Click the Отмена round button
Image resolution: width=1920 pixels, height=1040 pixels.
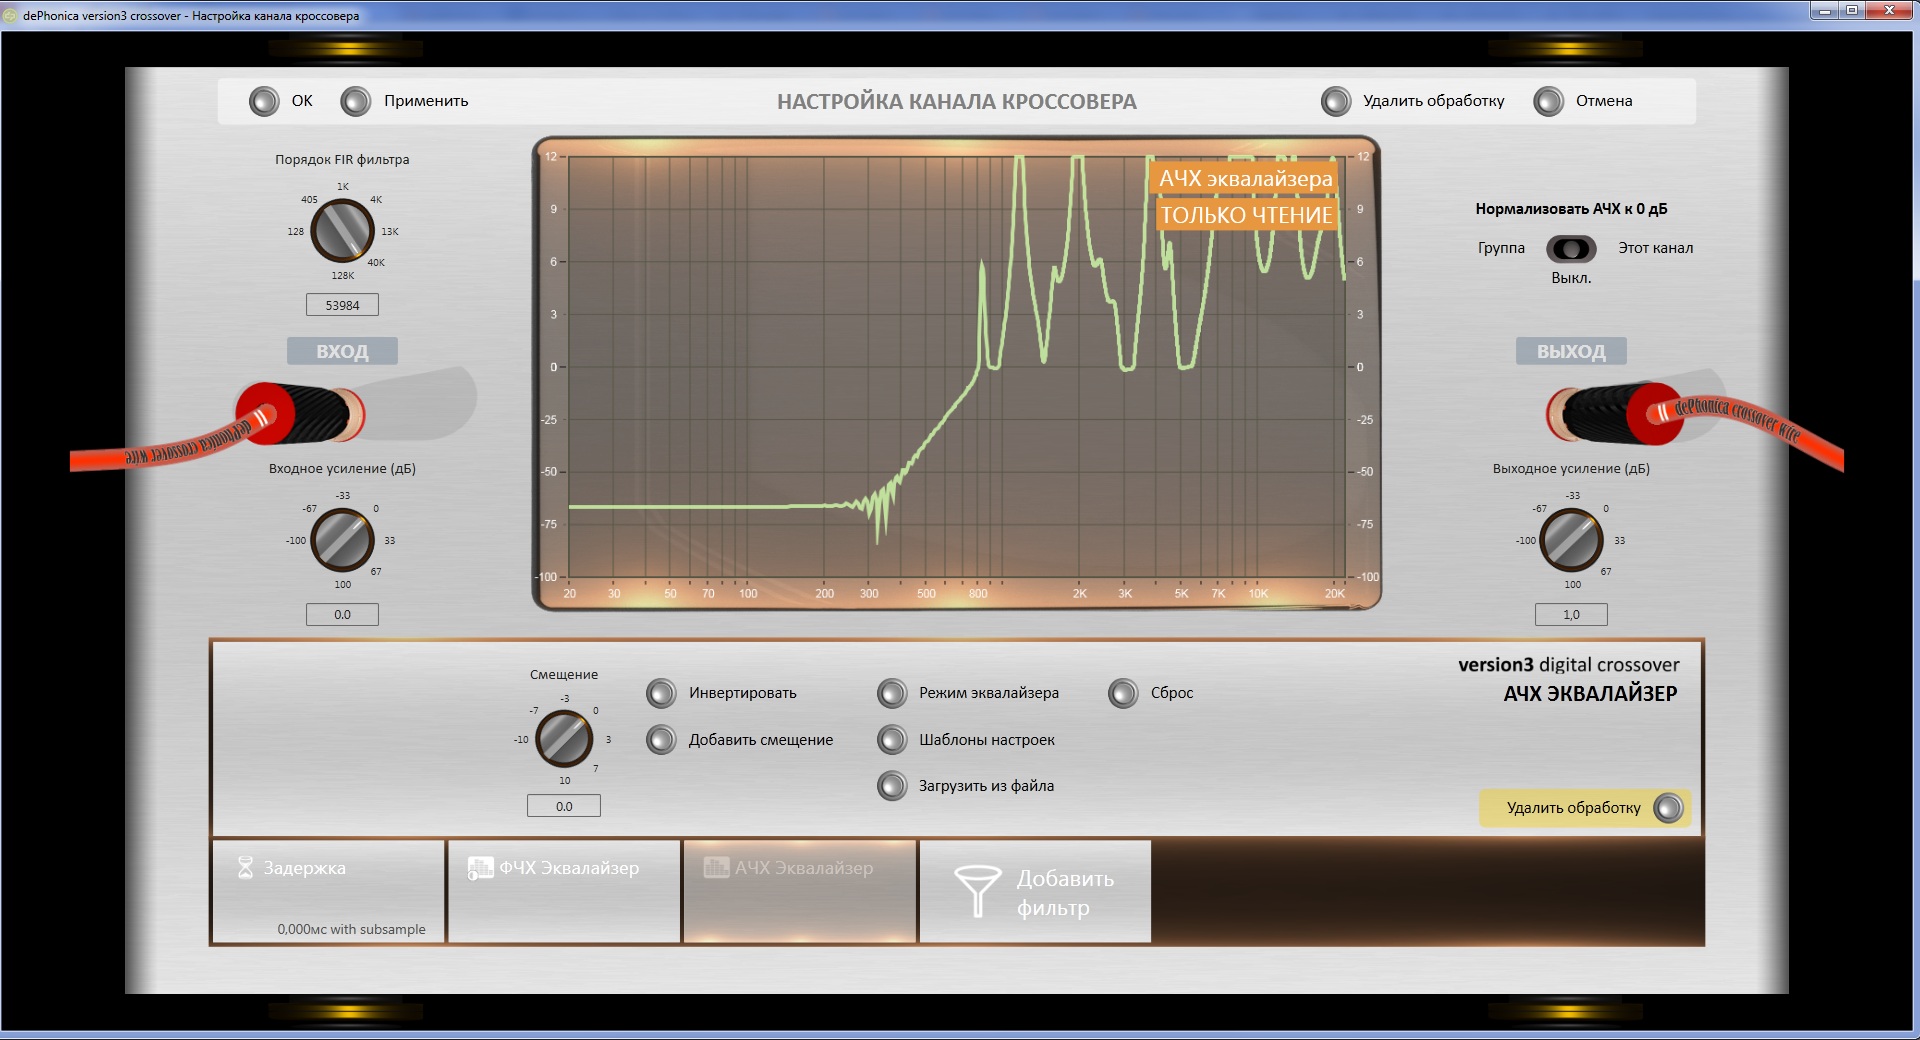pos(1549,101)
